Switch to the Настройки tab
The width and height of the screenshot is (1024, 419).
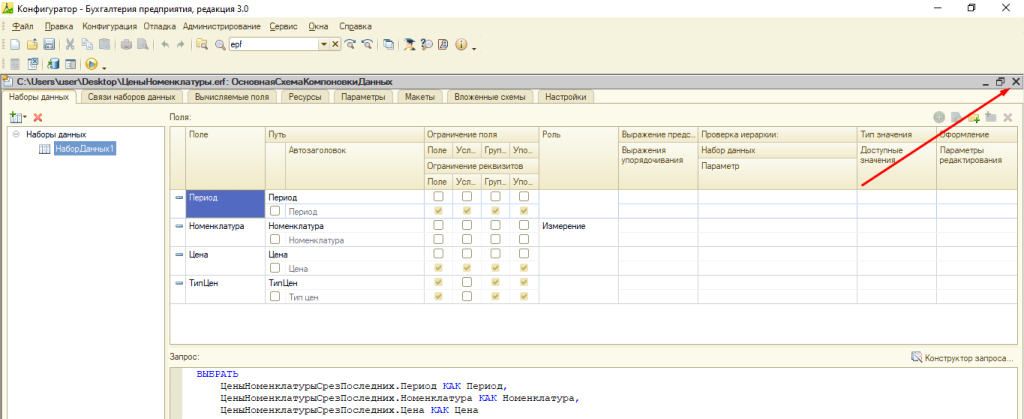(x=567, y=97)
